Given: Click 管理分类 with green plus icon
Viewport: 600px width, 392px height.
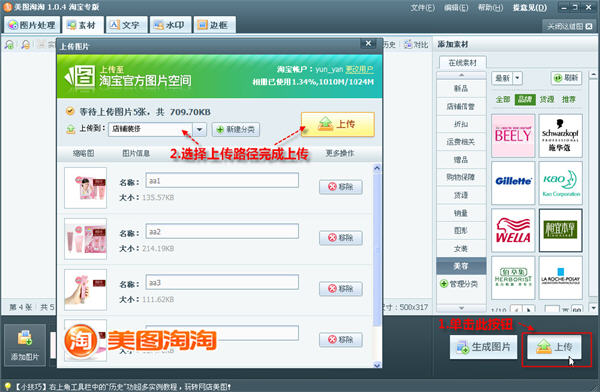Looking at the screenshot, I should (x=459, y=284).
